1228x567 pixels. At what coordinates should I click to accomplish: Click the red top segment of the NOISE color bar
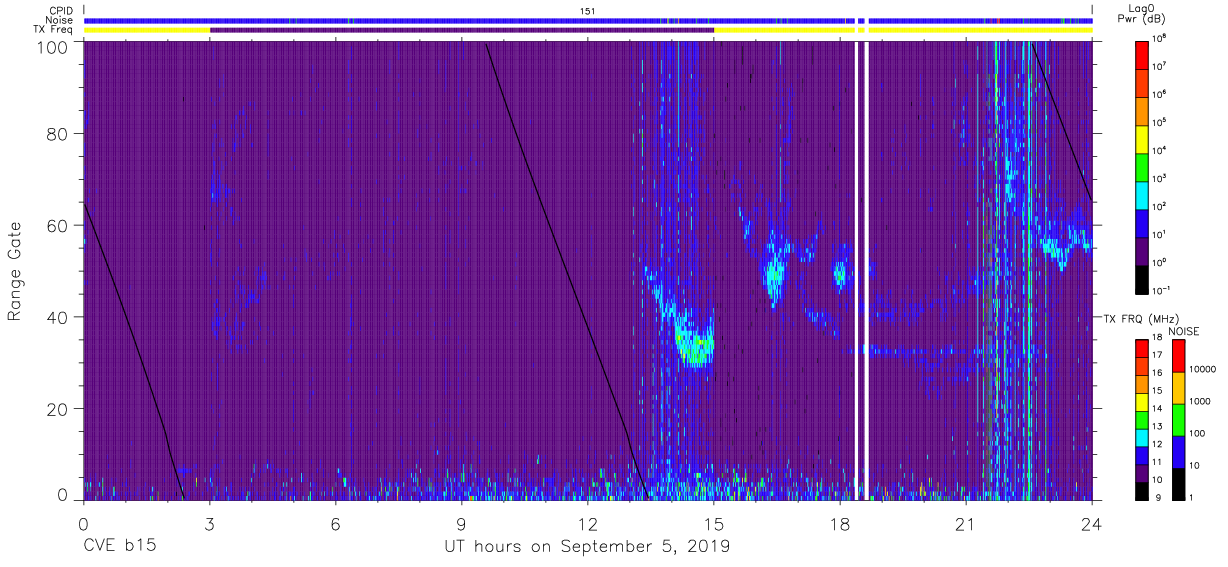(1178, 355)
